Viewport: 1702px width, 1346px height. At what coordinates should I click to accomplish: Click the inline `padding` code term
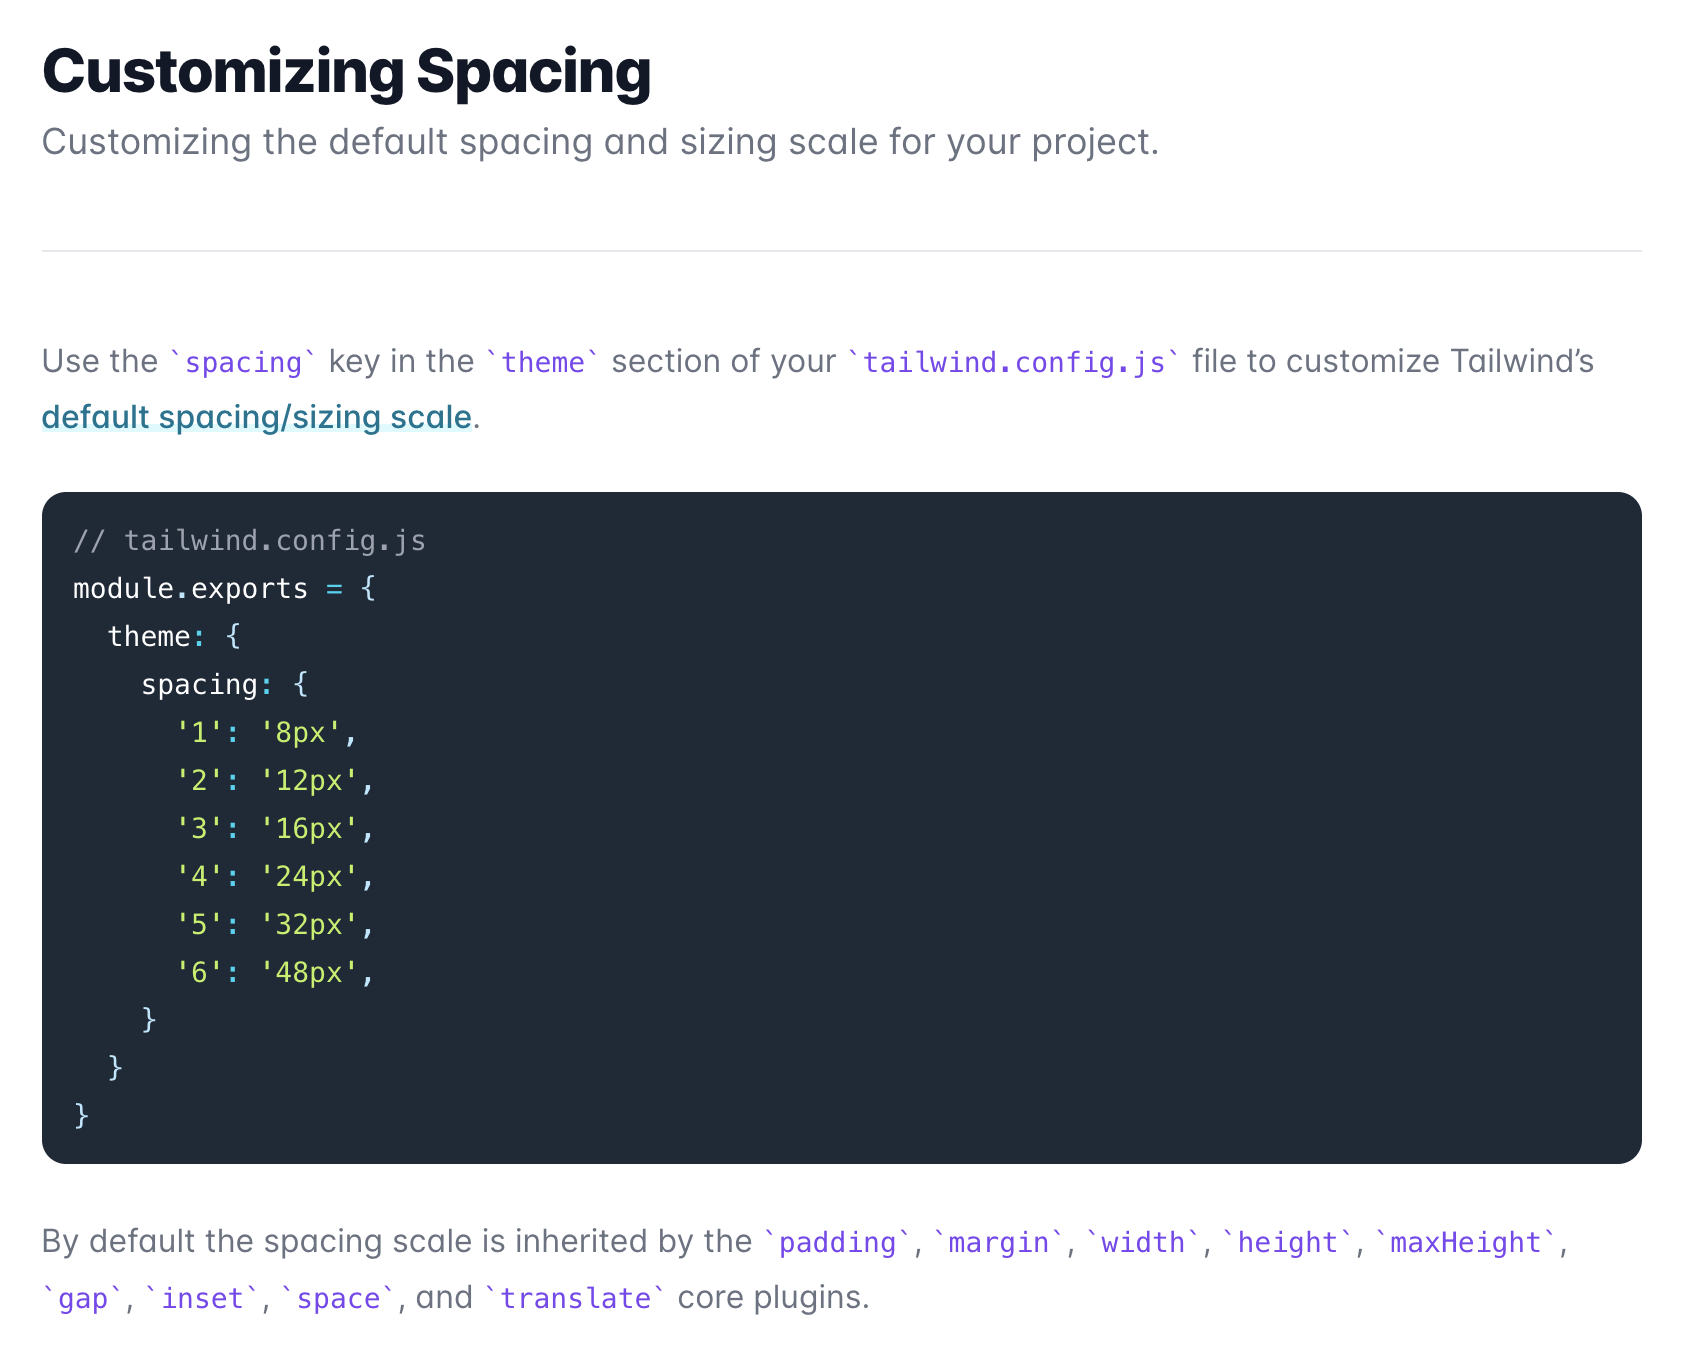point(837,1242)
